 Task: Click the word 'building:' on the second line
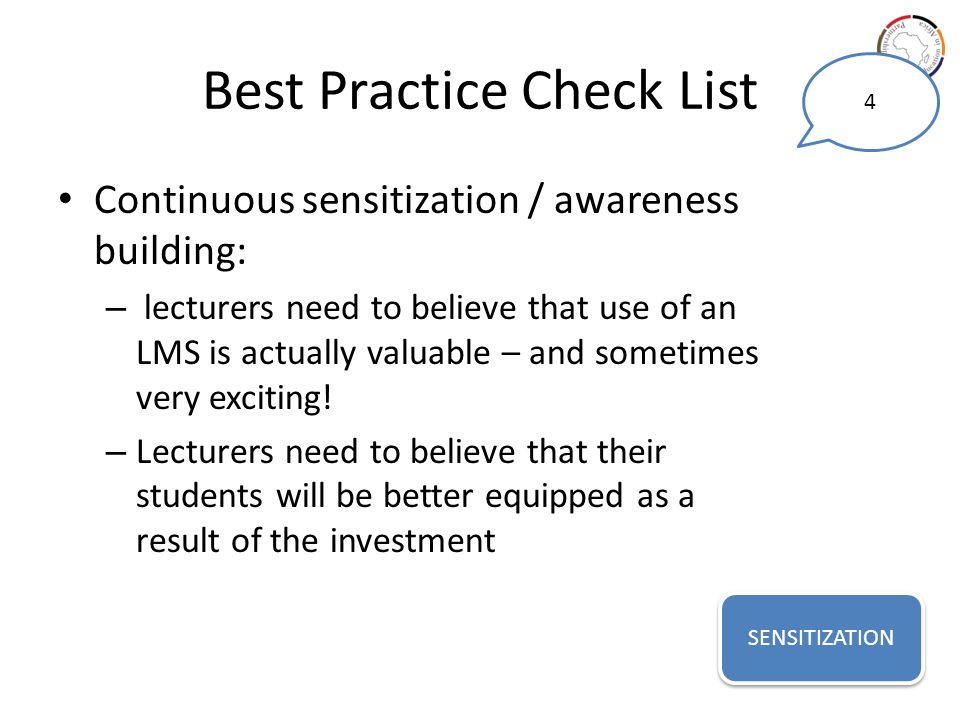[170, 252]
